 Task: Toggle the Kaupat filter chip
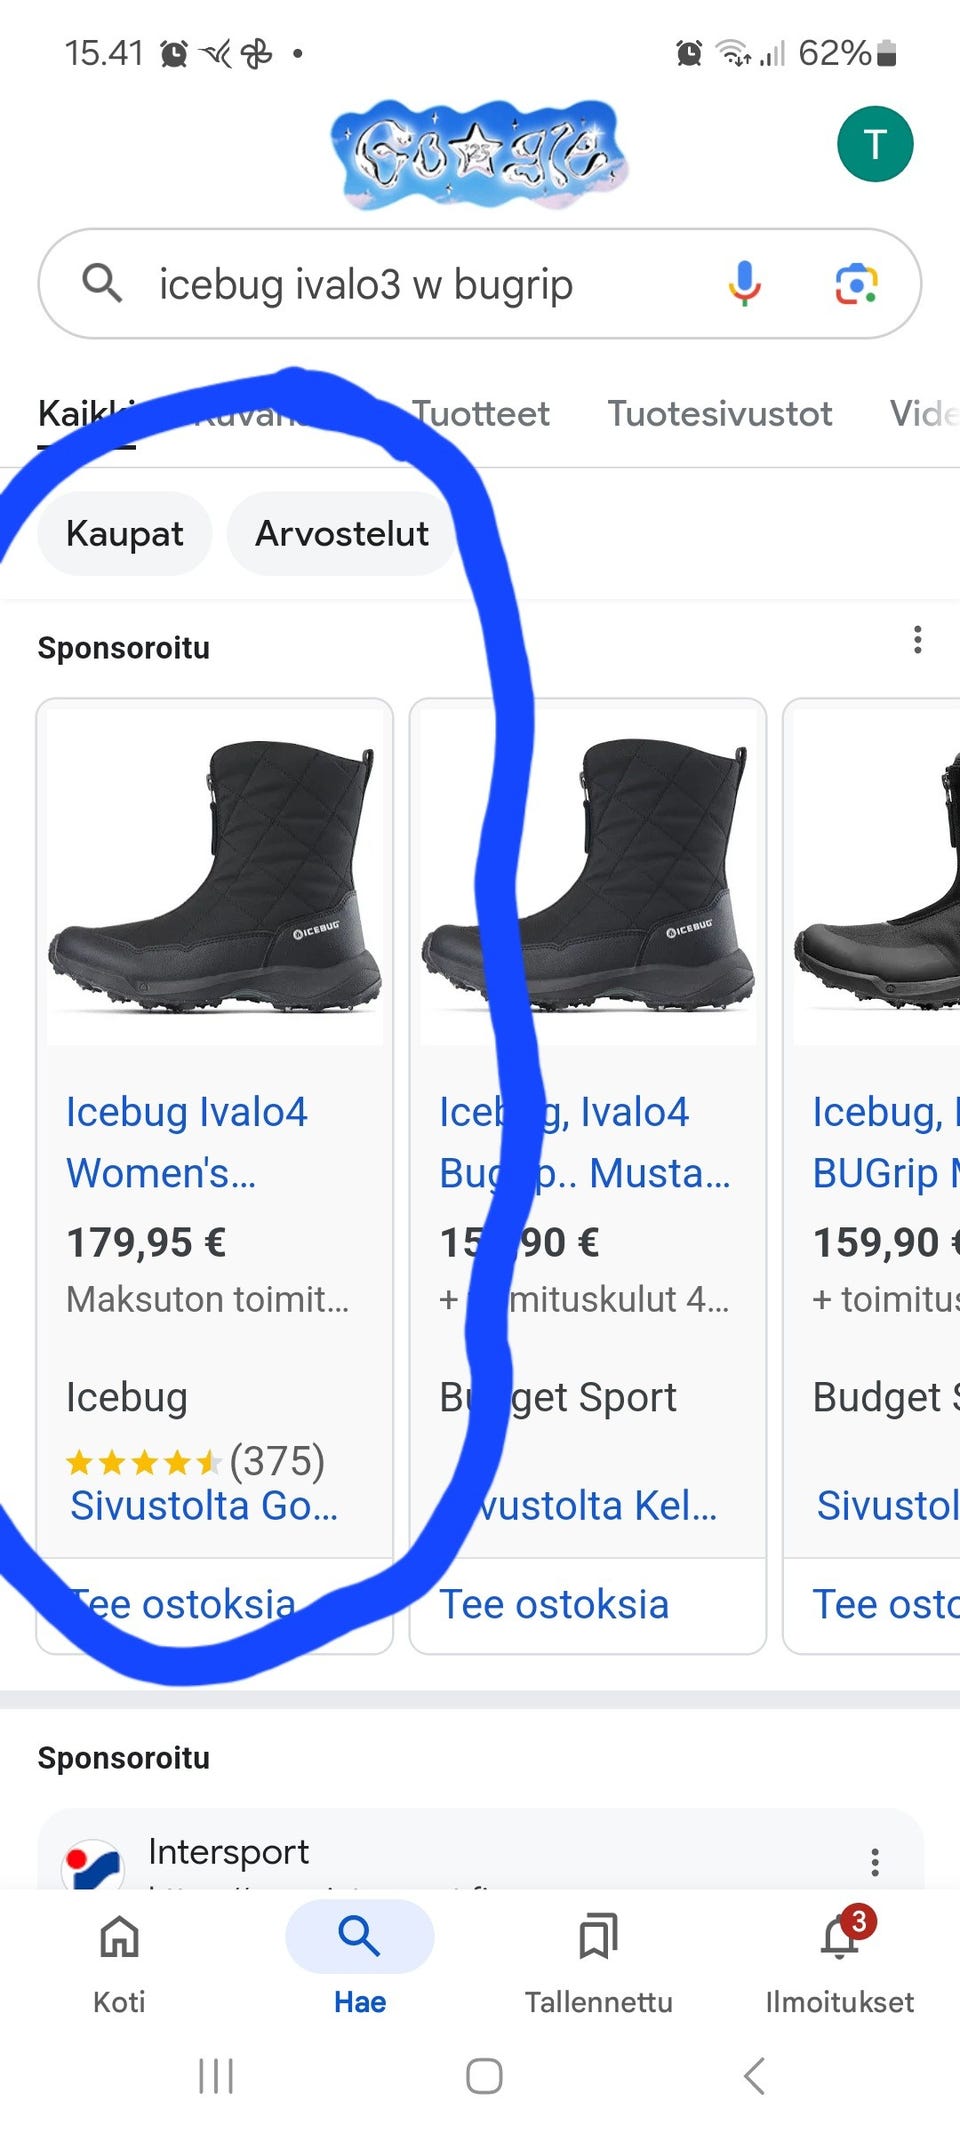[123, 533]
